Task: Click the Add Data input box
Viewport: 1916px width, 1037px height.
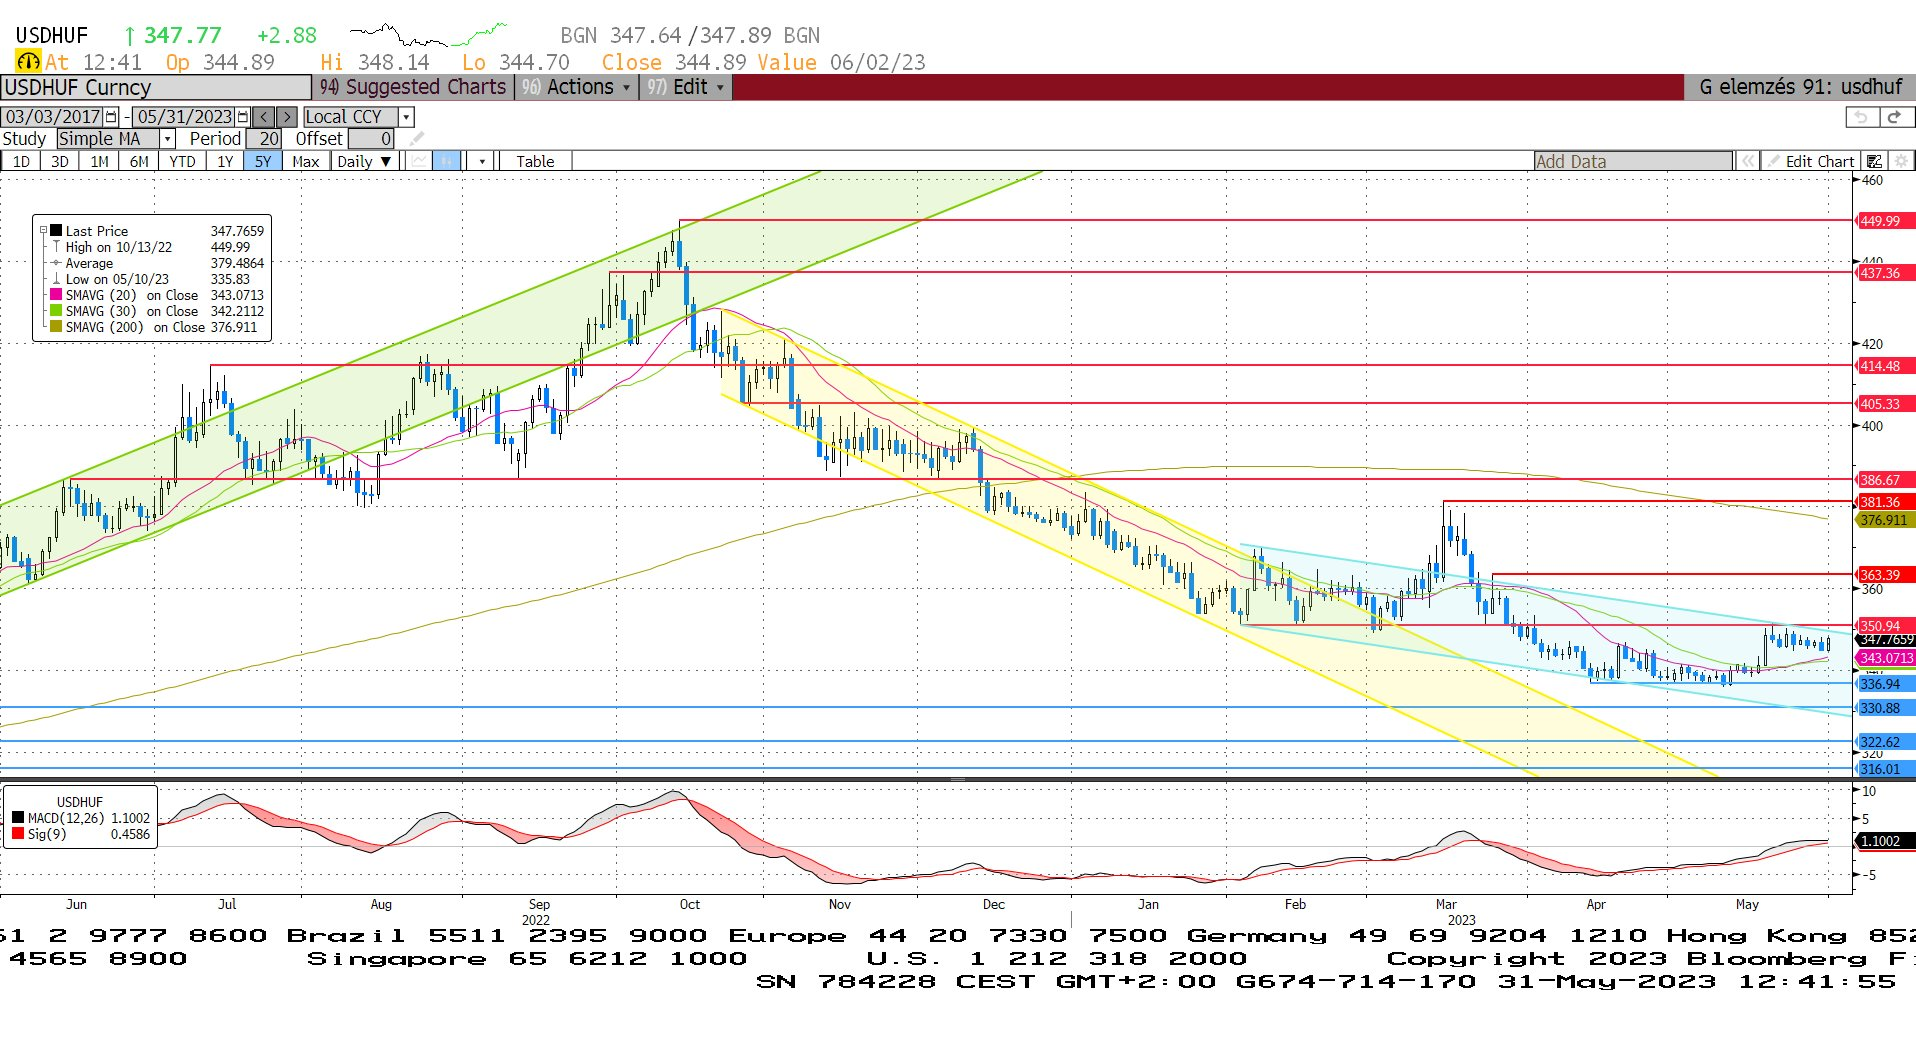Action: coord(1633,161)
